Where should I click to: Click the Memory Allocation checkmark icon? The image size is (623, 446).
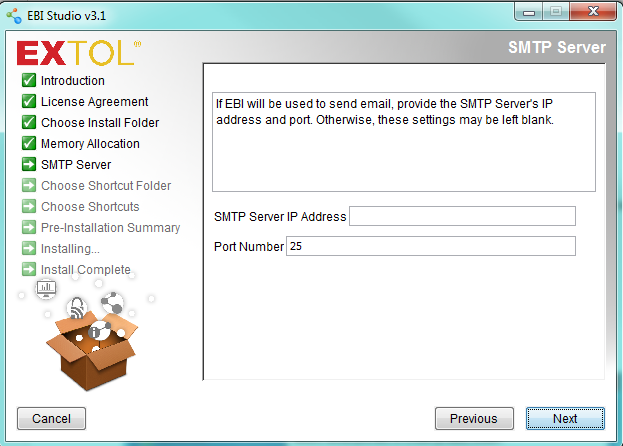pos(29,143)
